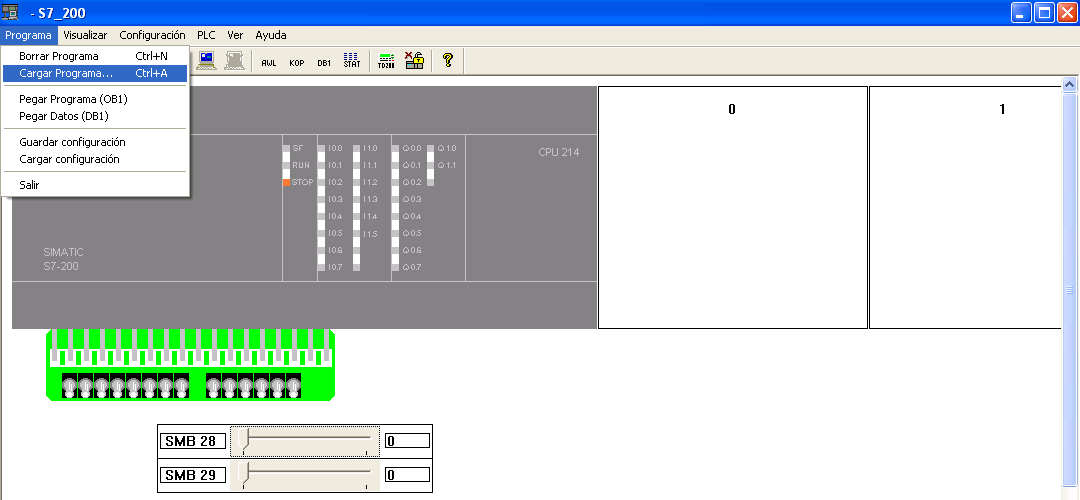The height and width of the screenshot is (500, 1080).
Task: Click the vertical scrollbar up arrow
Action: (1070, 84)
